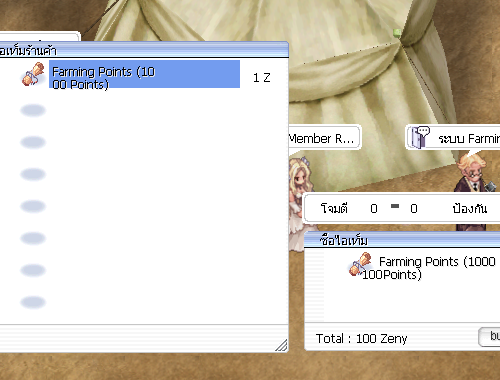Click the first empty slot under Farming Points
Viewport: 500px width, 380px height.
click(x=33, y=110)
